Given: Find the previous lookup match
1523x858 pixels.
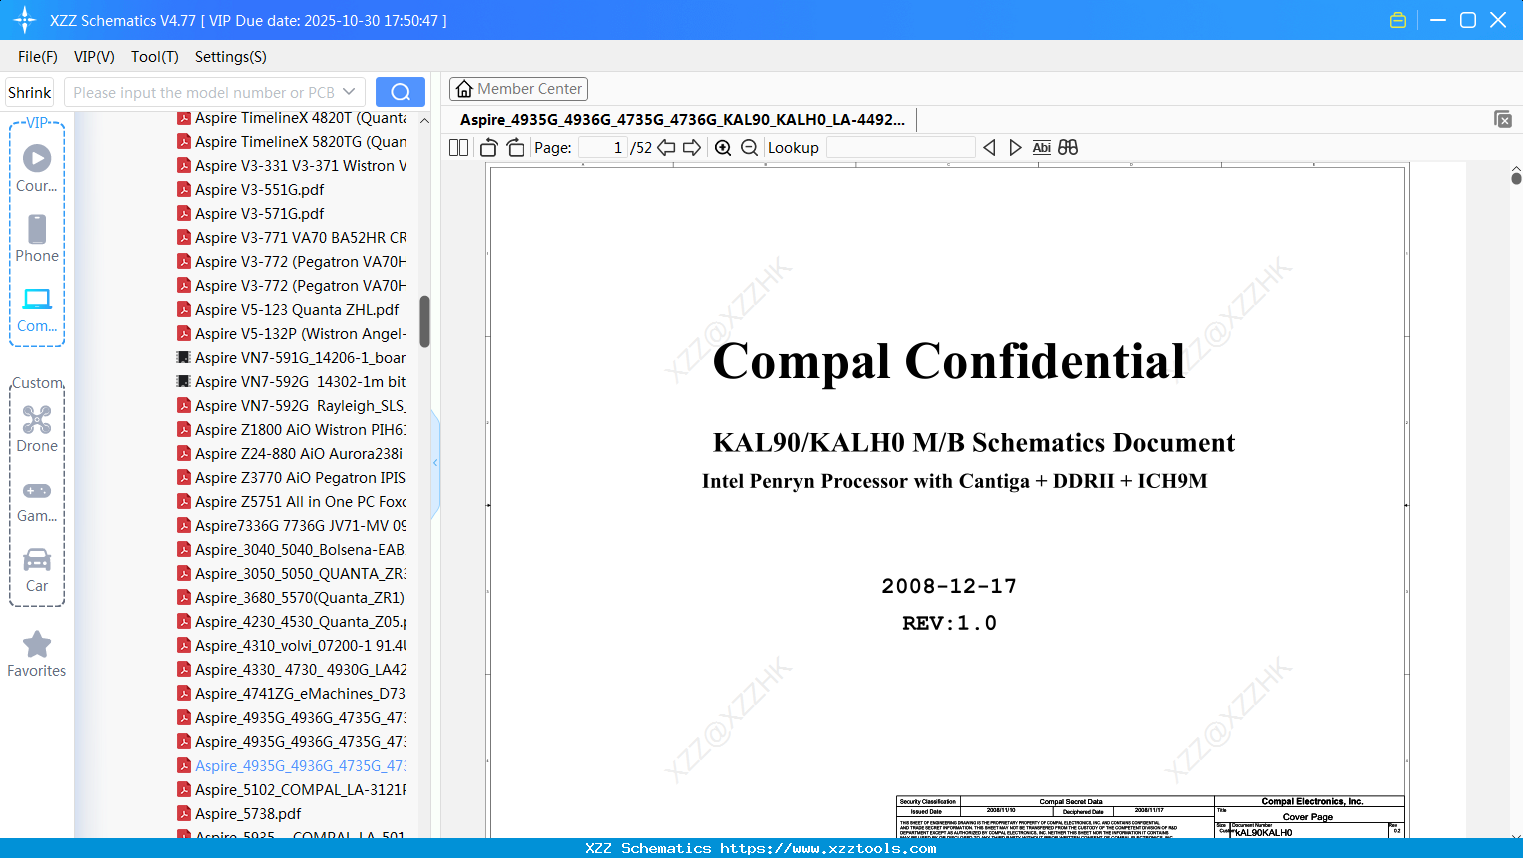Looking at the screenshot, I should (x=989, y=148).
